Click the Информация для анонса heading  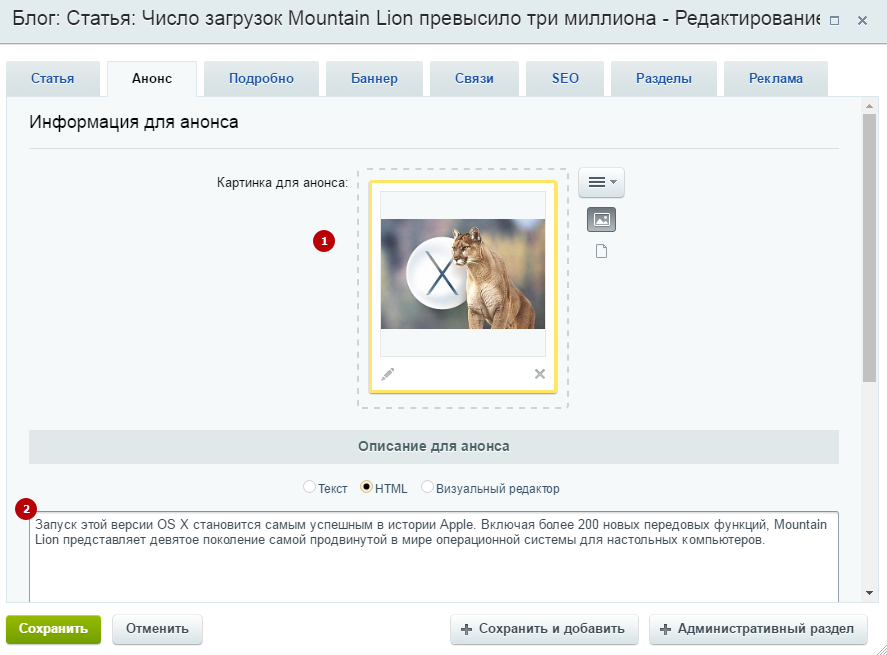(134, 122)
